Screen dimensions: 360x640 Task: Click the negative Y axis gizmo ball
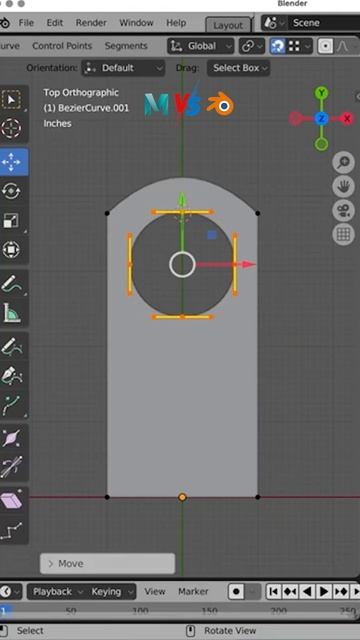pos(322,144)
